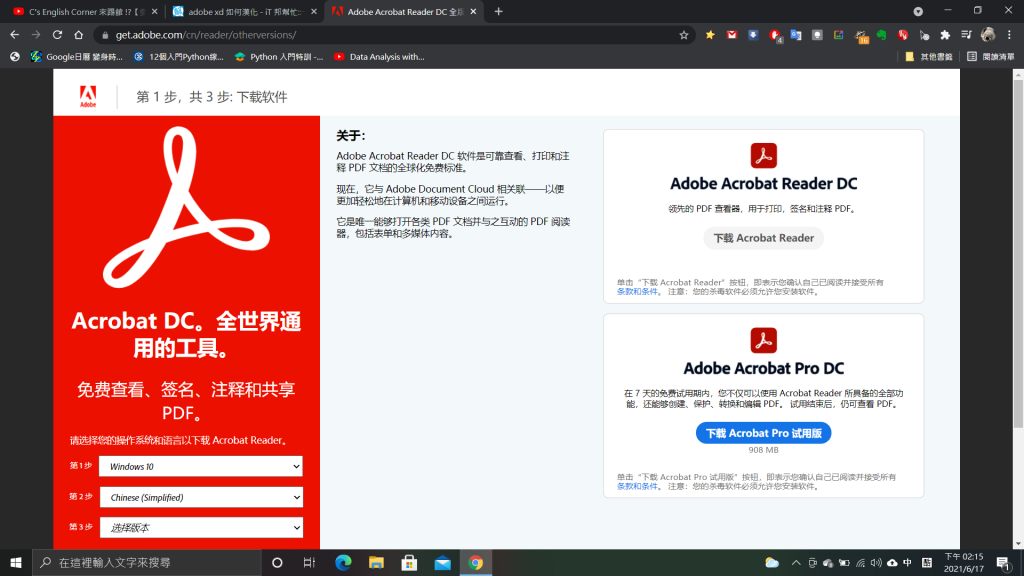The width and height of the screenshot is (1024, 576).
Task: Click the taskbar clock and date
Action: tap(964, 562)
